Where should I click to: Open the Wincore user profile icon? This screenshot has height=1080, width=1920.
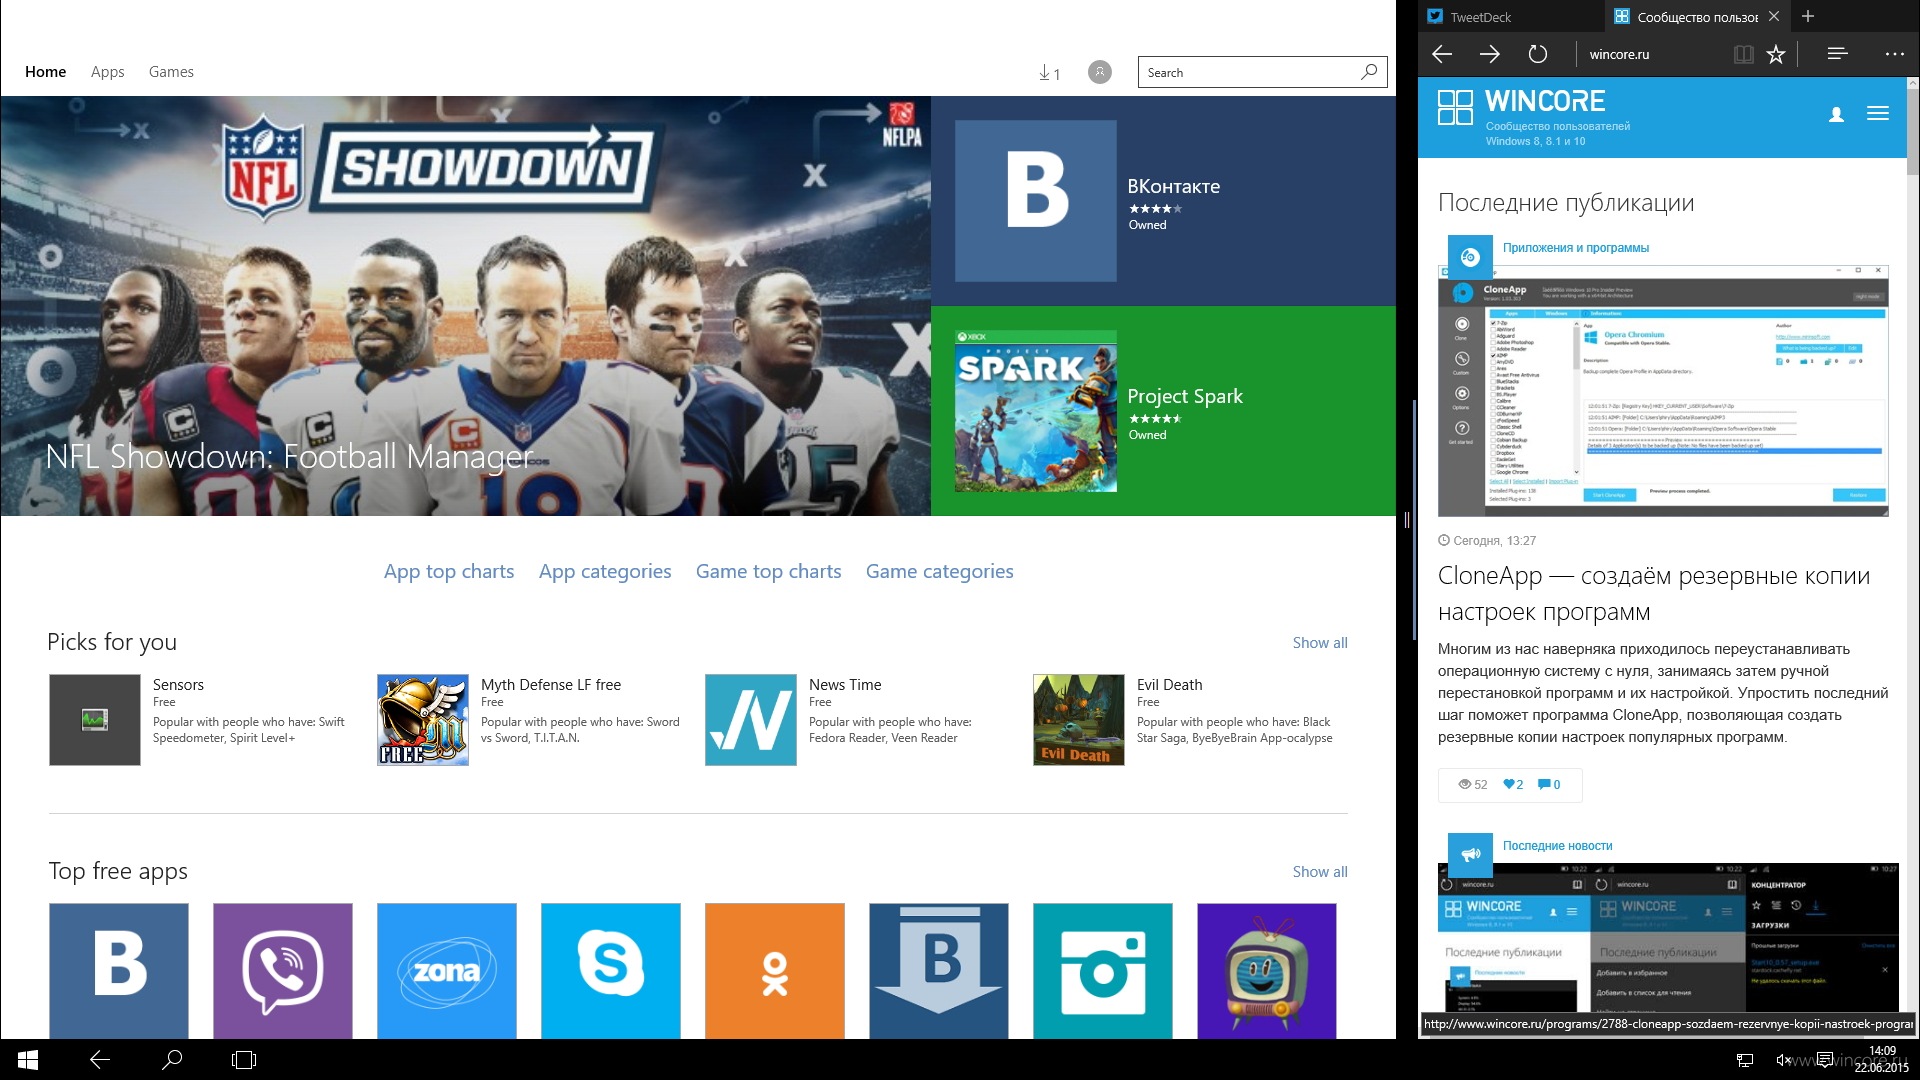click(1836, 114)
